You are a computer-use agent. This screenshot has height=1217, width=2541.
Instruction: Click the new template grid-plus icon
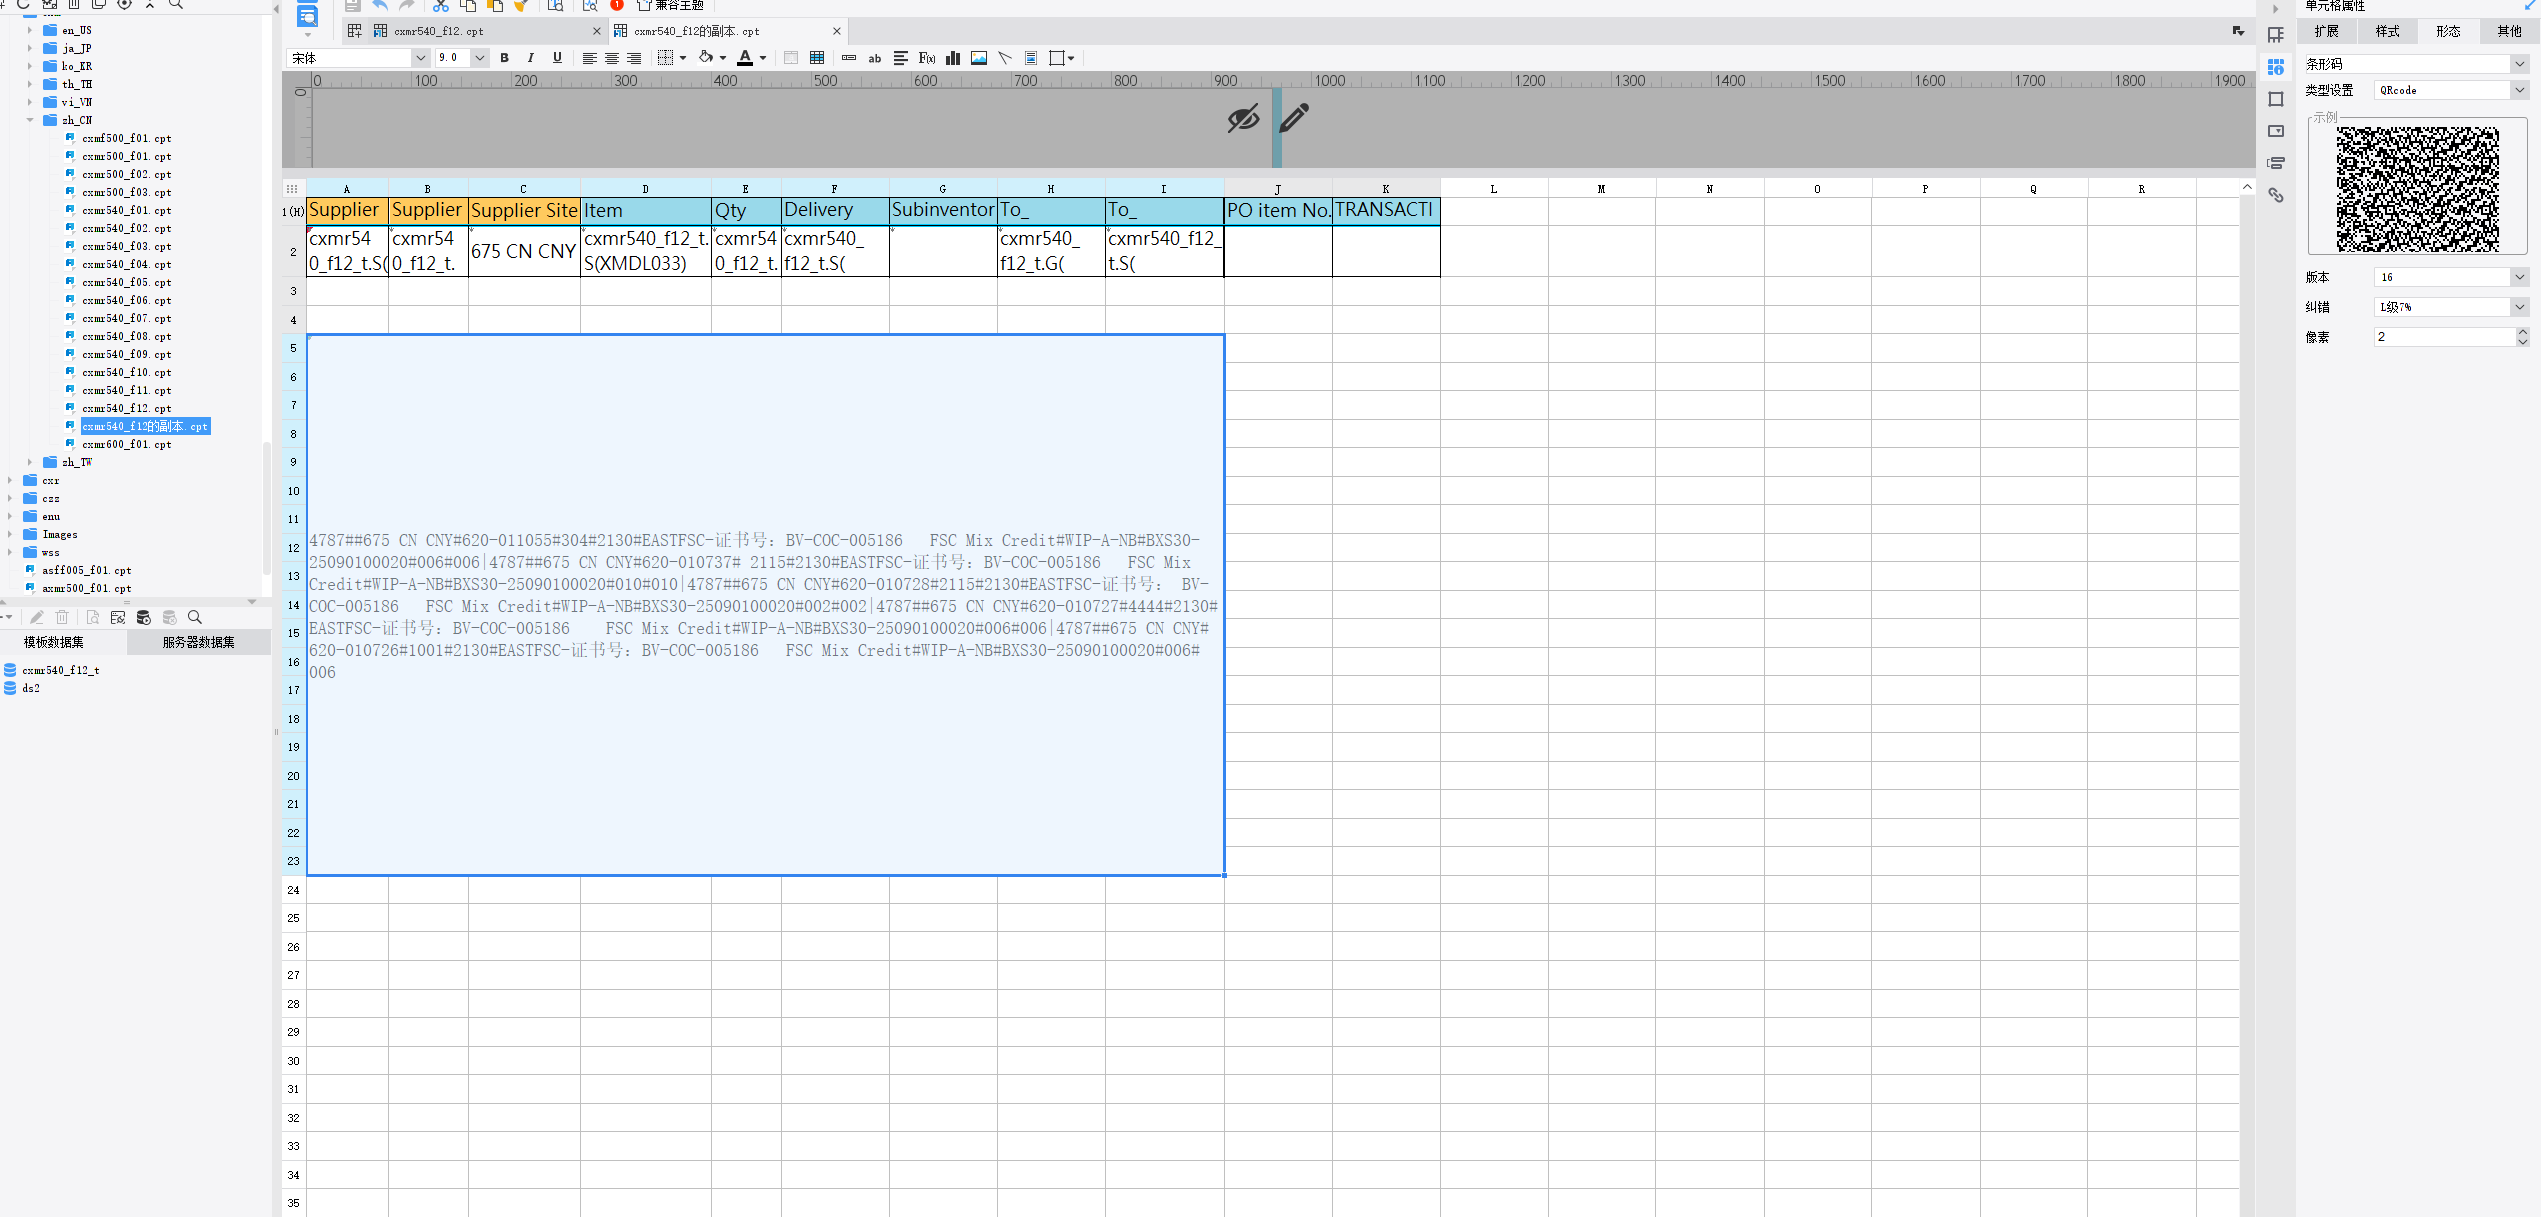(354, 31)
